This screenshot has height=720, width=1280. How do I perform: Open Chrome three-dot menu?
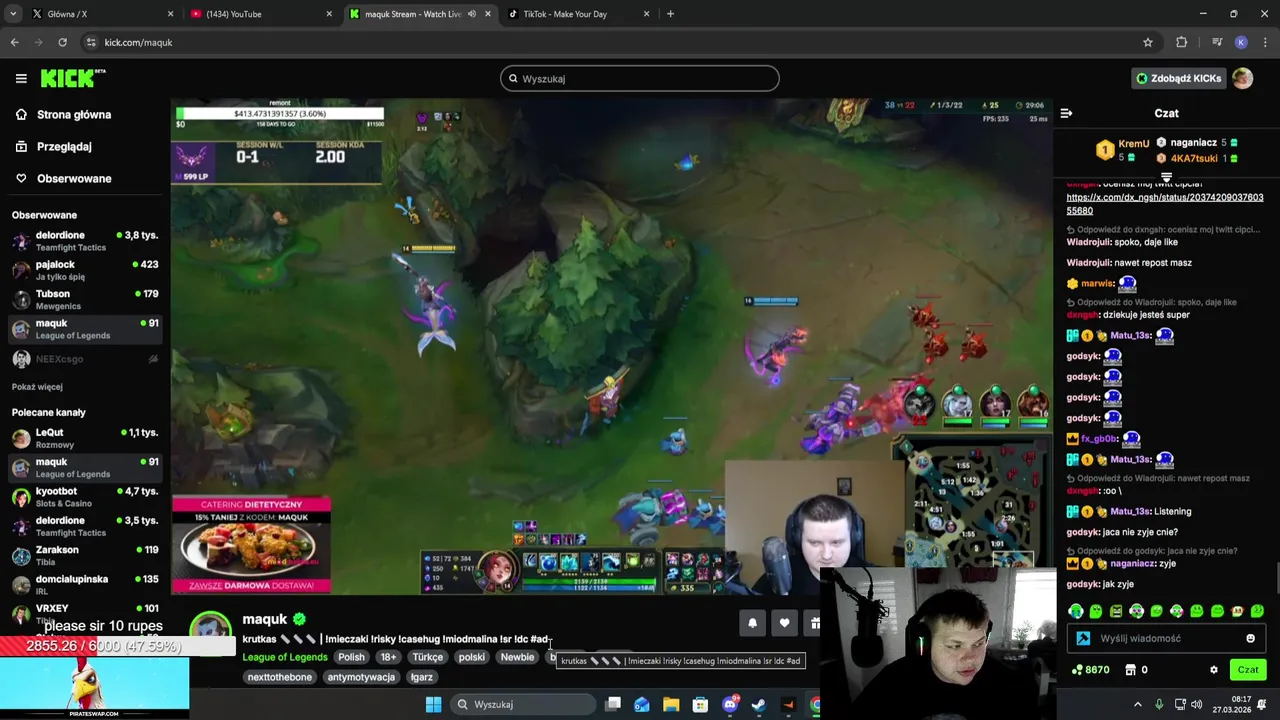[x=1266, y=42]
